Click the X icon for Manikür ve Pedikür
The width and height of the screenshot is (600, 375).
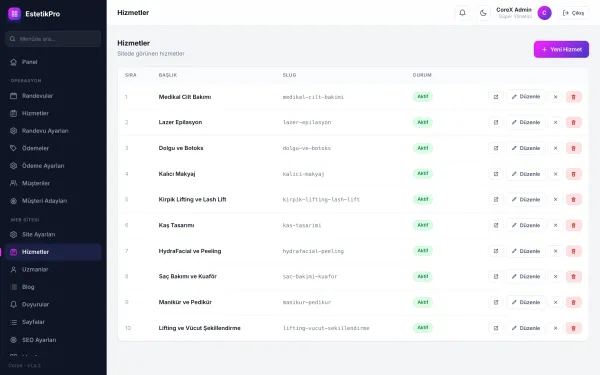(x=555, y=302)
